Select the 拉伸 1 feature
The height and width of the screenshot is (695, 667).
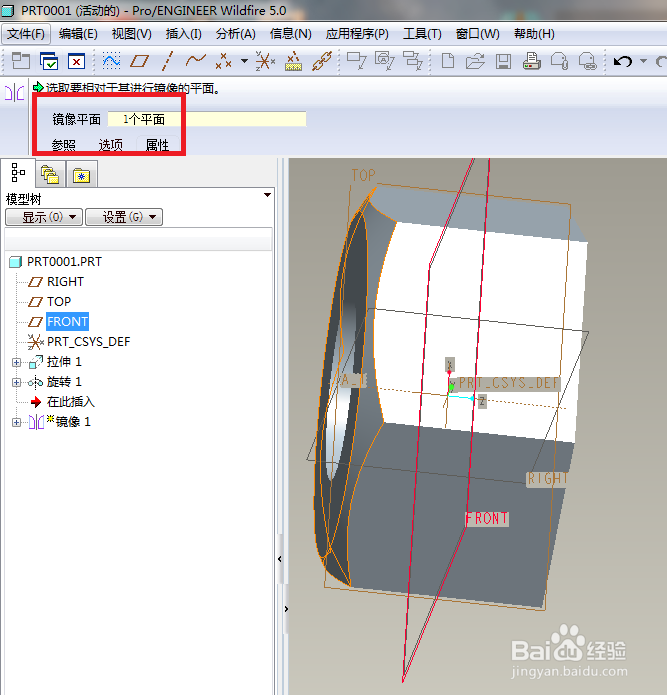coord(64,362)
